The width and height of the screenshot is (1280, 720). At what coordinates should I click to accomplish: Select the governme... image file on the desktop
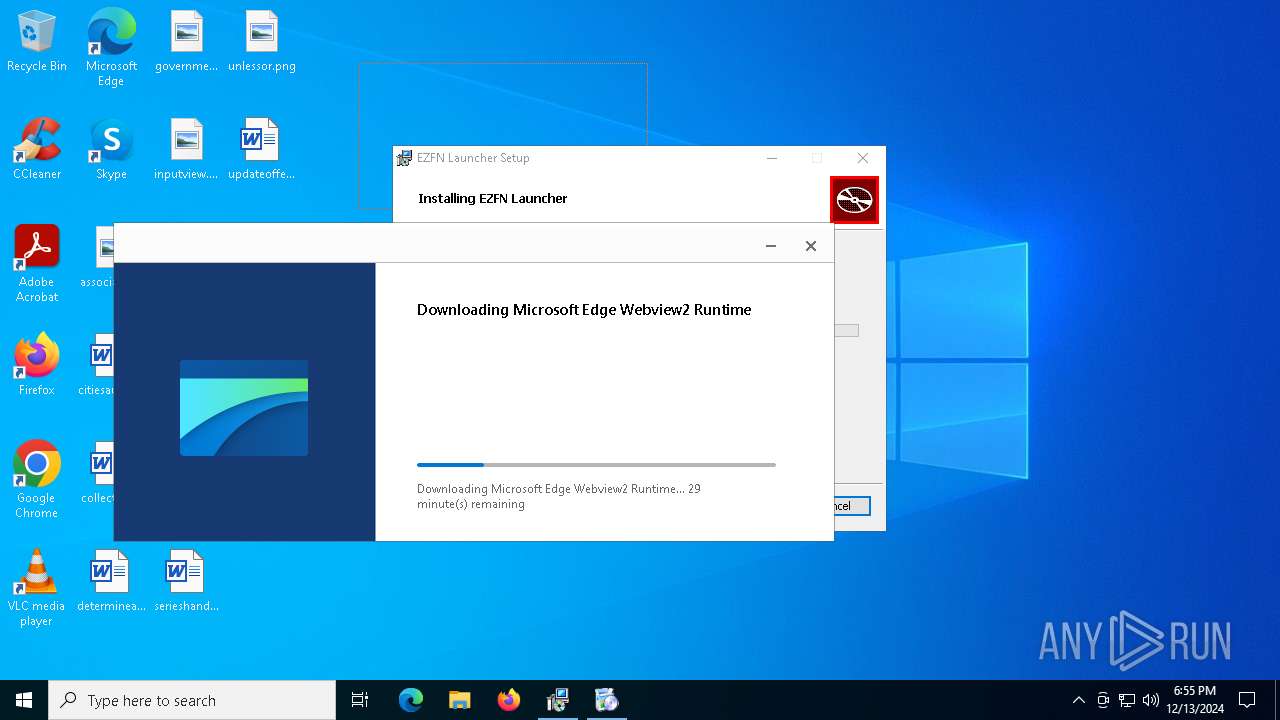(186, 42)
